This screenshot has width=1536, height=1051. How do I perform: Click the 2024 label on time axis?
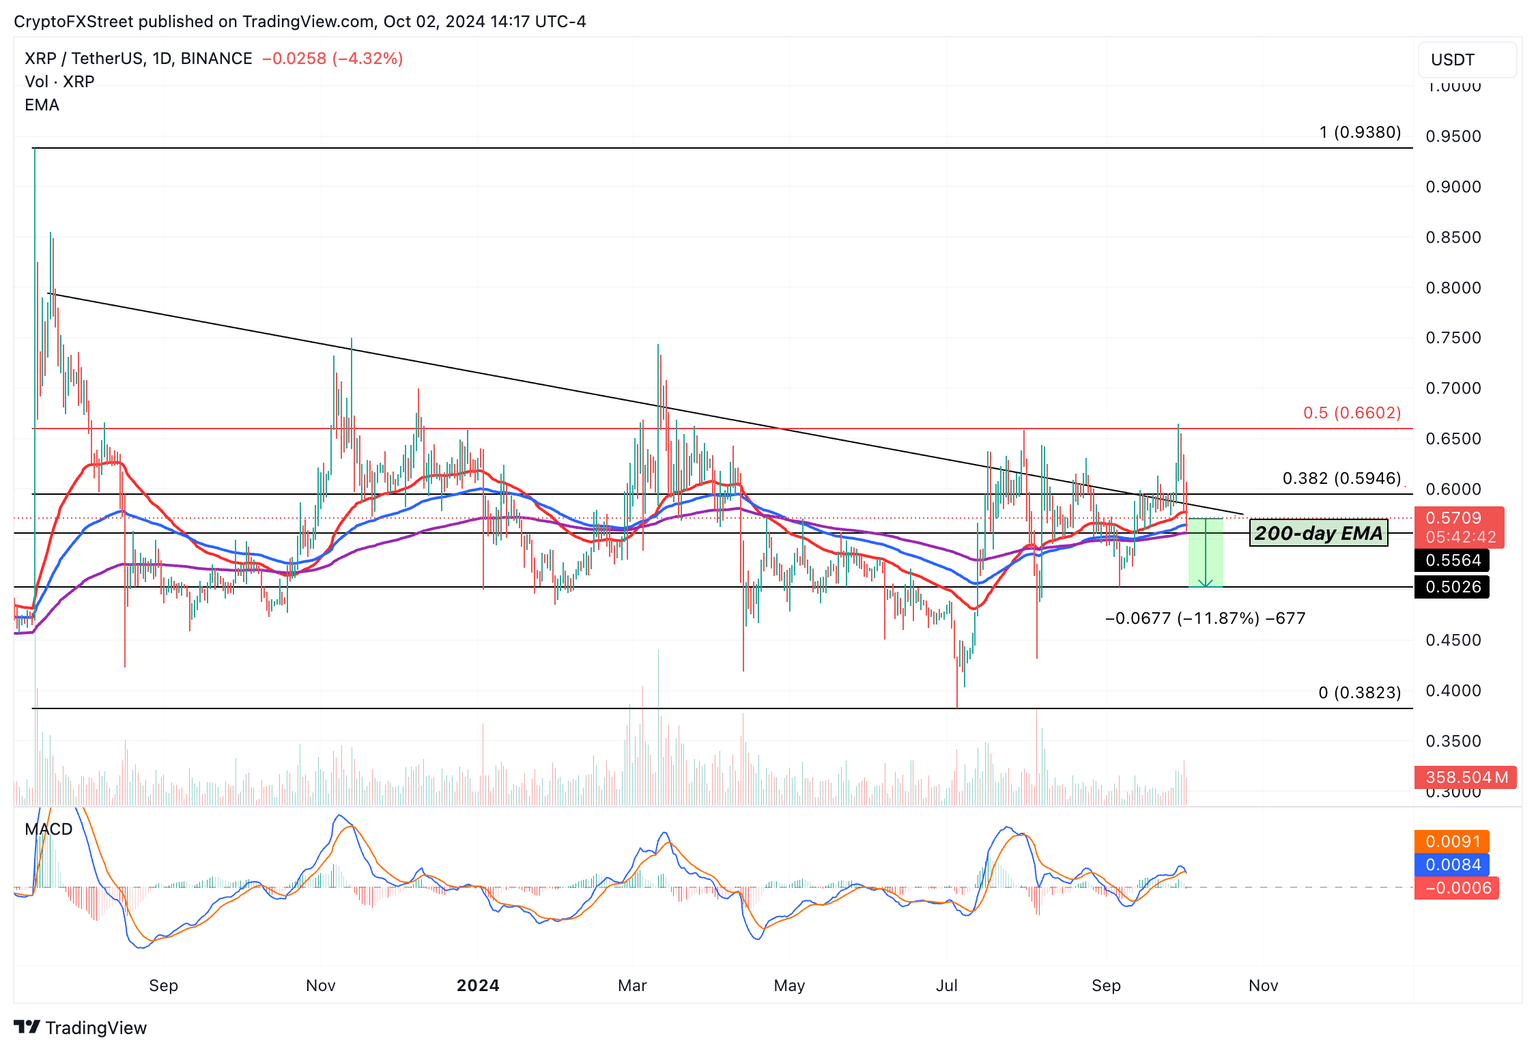tap(478, 985)
